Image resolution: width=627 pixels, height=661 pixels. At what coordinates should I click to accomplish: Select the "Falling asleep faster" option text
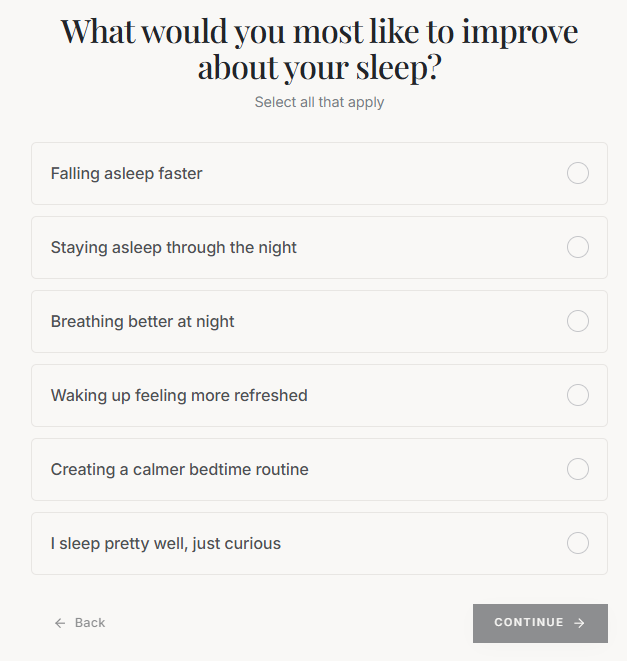coord(126,174)
